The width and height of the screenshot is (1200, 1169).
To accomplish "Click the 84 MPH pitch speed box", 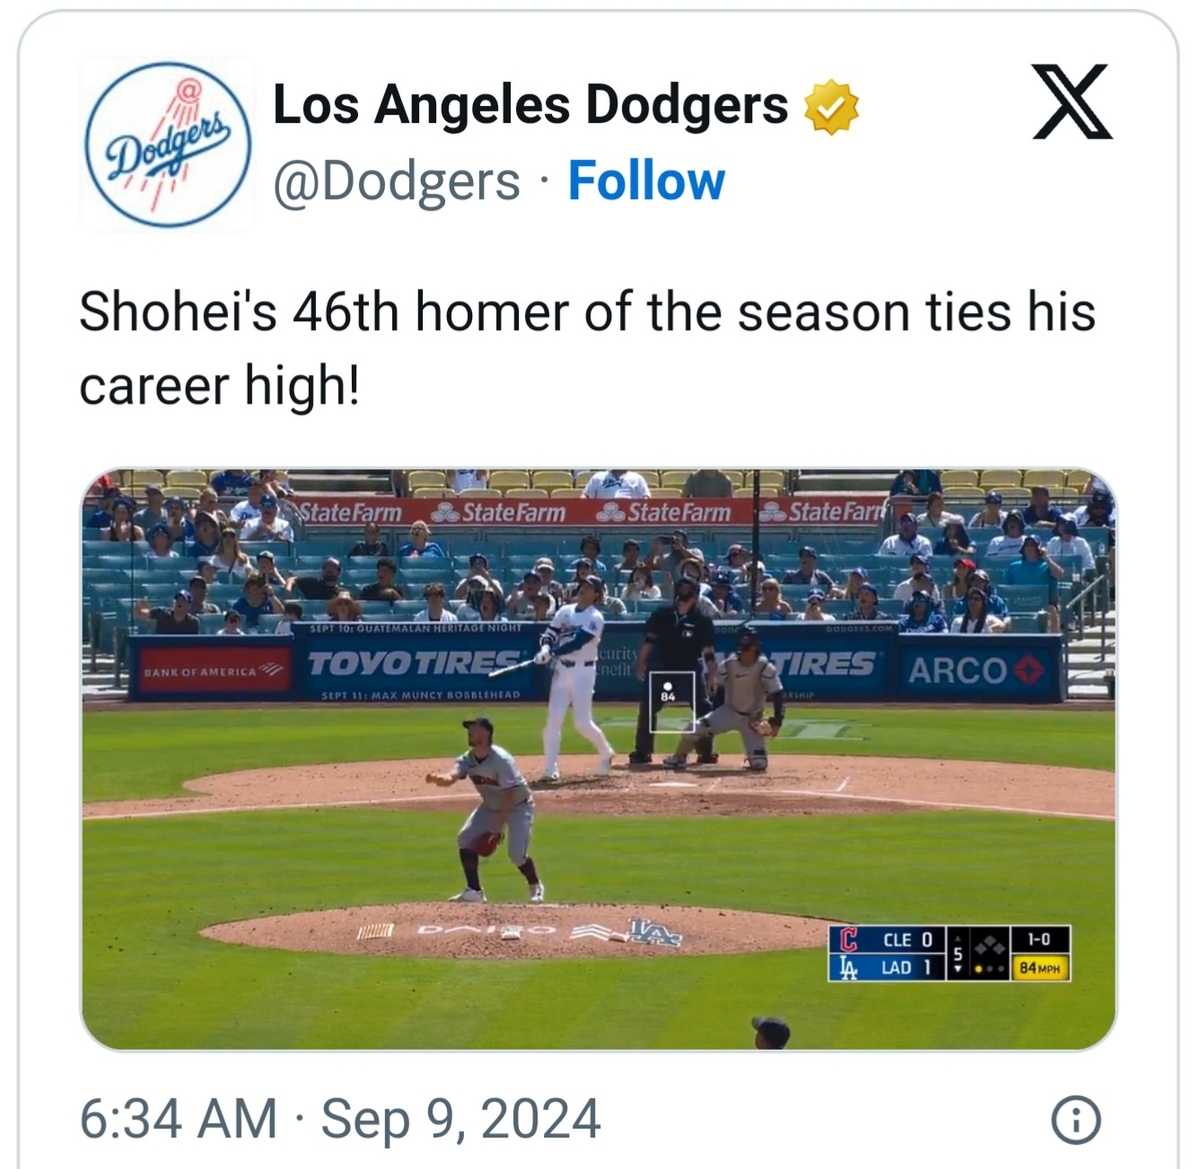I will coord(1041,968).
